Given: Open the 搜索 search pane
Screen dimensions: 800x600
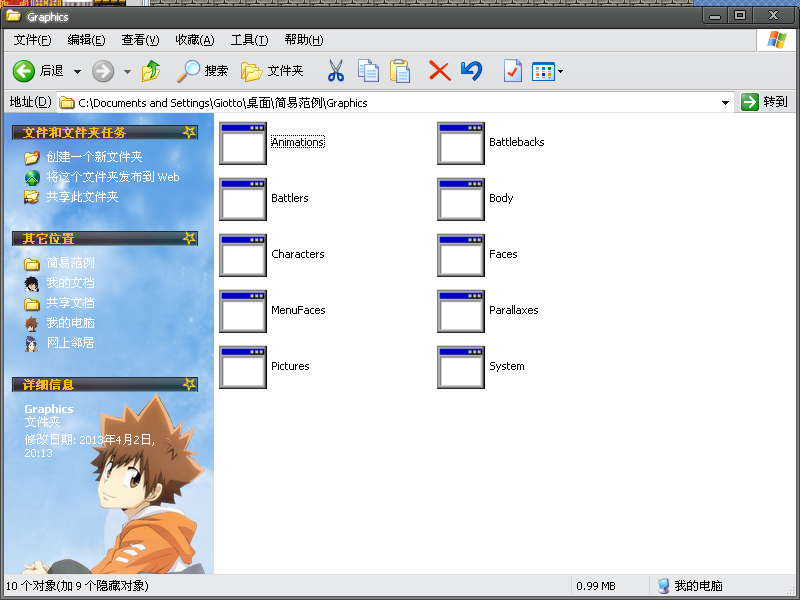Looking at the screenshot, I should [203, 71].
